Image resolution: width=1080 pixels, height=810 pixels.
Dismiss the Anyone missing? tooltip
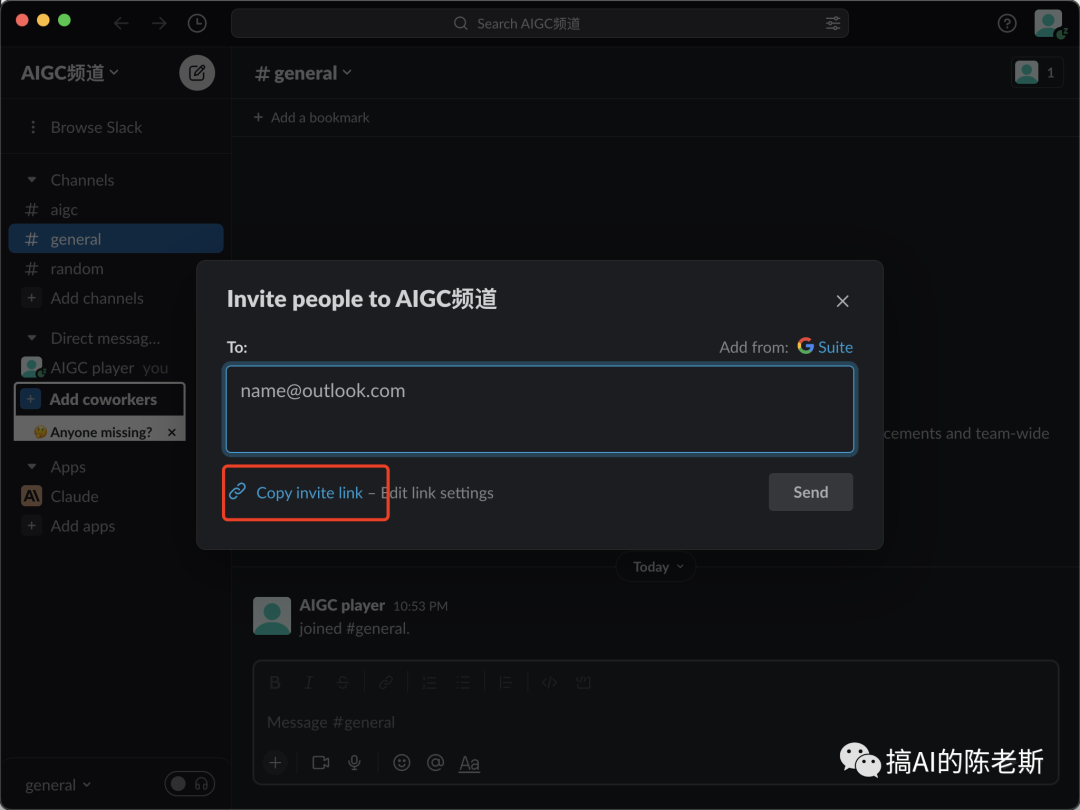(172, 433)
